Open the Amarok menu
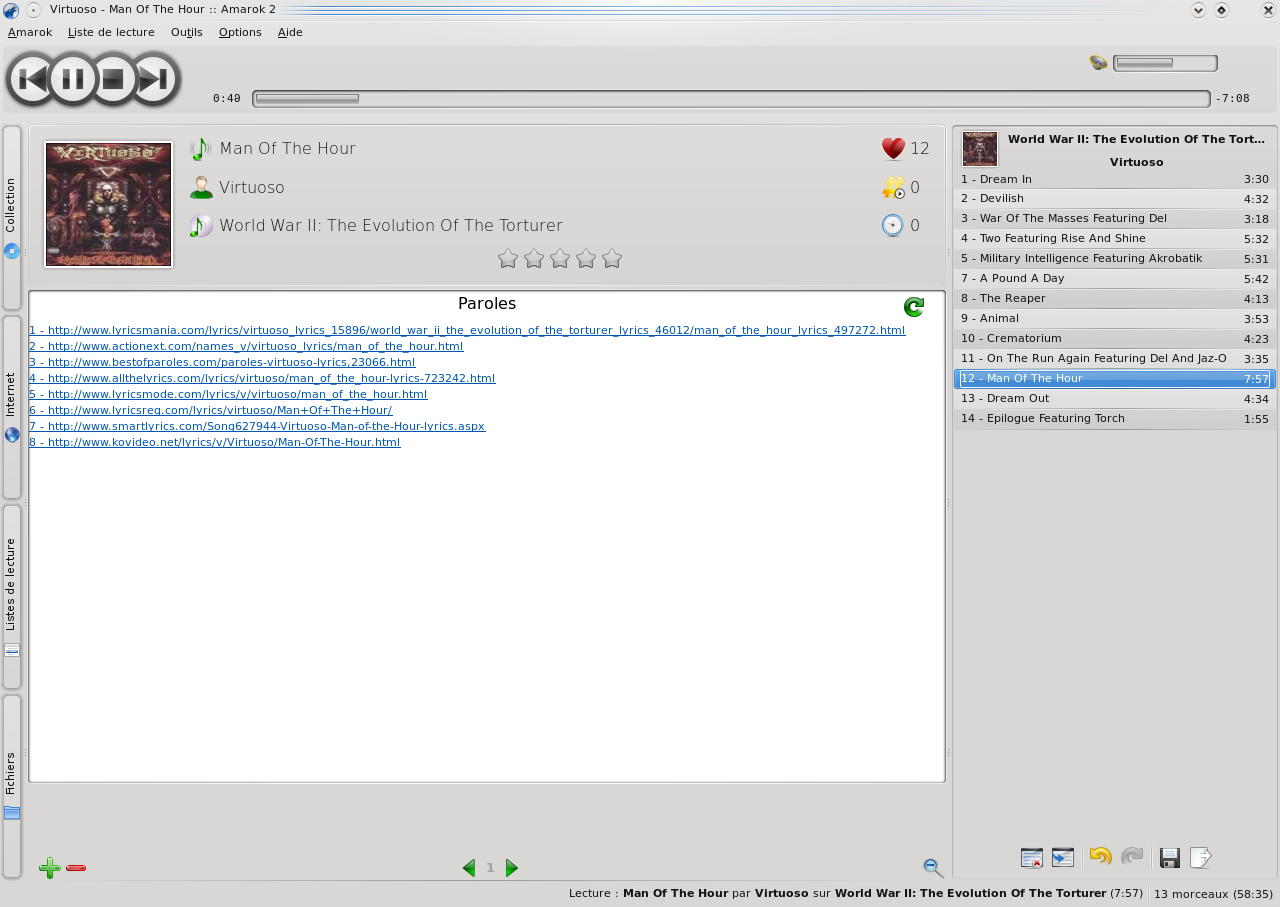This screenshot has width=1280, height=907. [x=30, y=32]
